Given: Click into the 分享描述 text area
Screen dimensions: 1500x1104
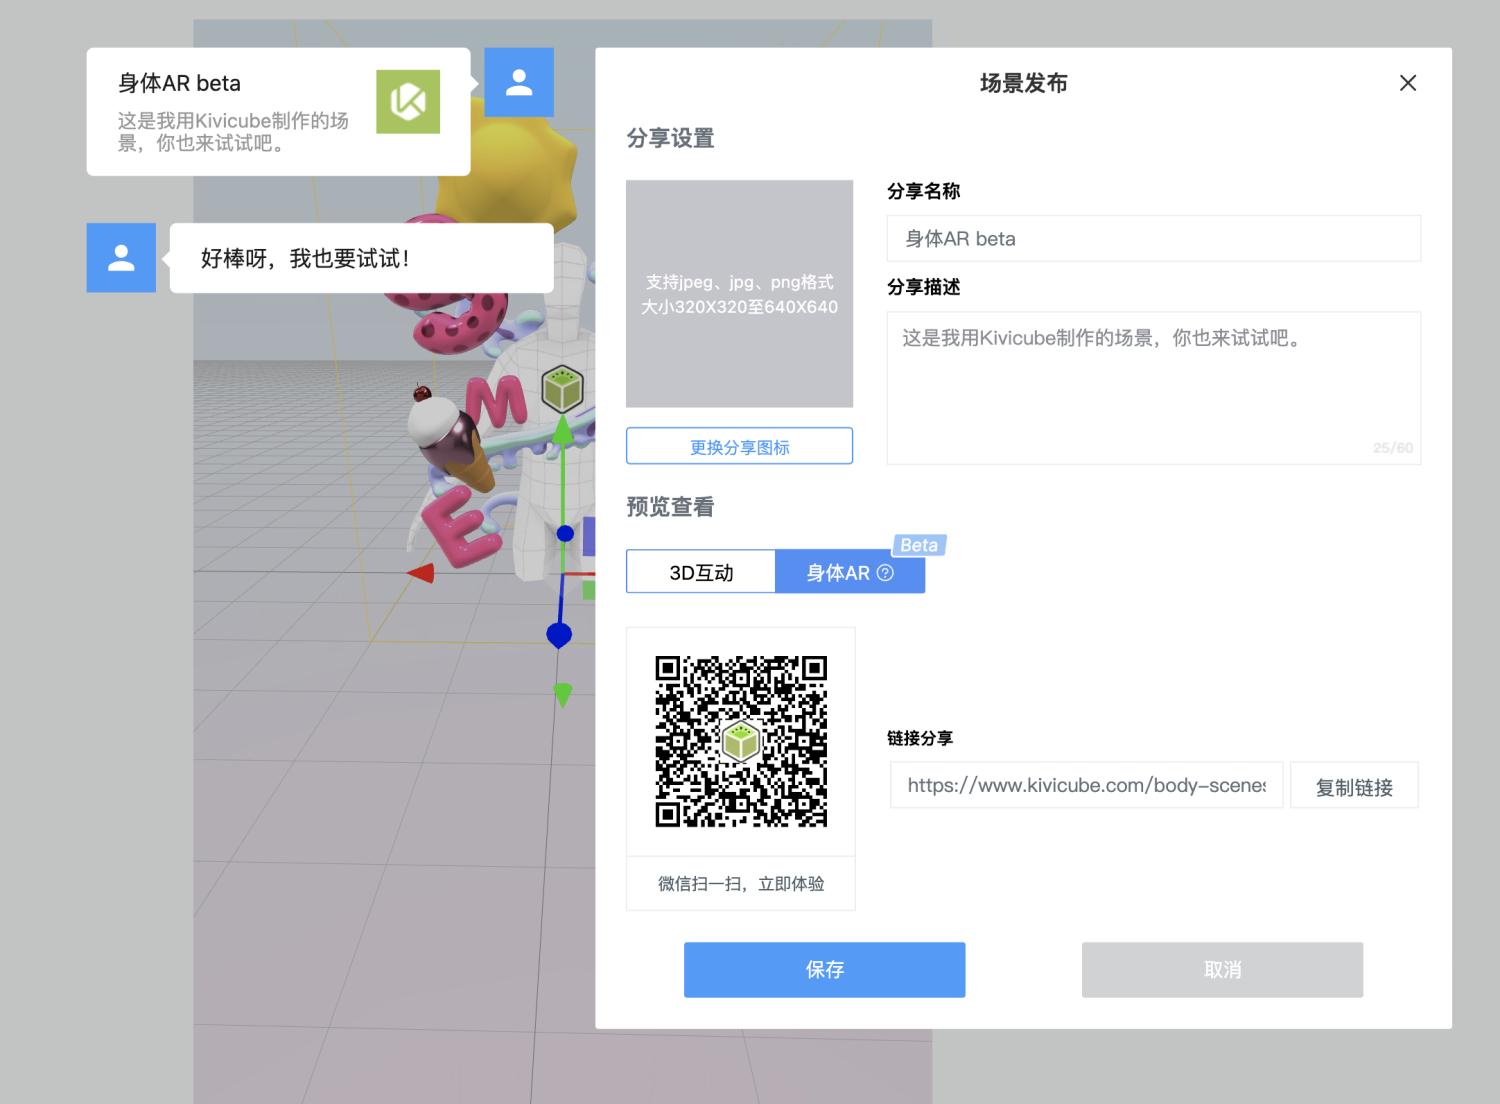Looking at the screenshot, I should [1153, 388].
